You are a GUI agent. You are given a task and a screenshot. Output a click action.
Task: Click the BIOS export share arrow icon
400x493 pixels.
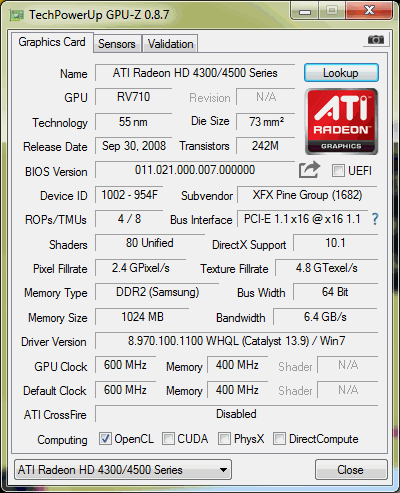pyautogui.click(x=309, y=170)
